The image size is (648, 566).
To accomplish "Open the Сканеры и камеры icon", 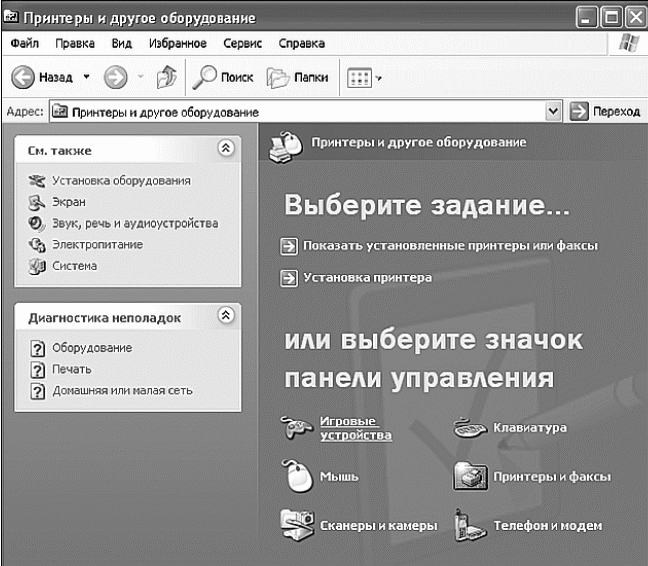I will 297,525.
